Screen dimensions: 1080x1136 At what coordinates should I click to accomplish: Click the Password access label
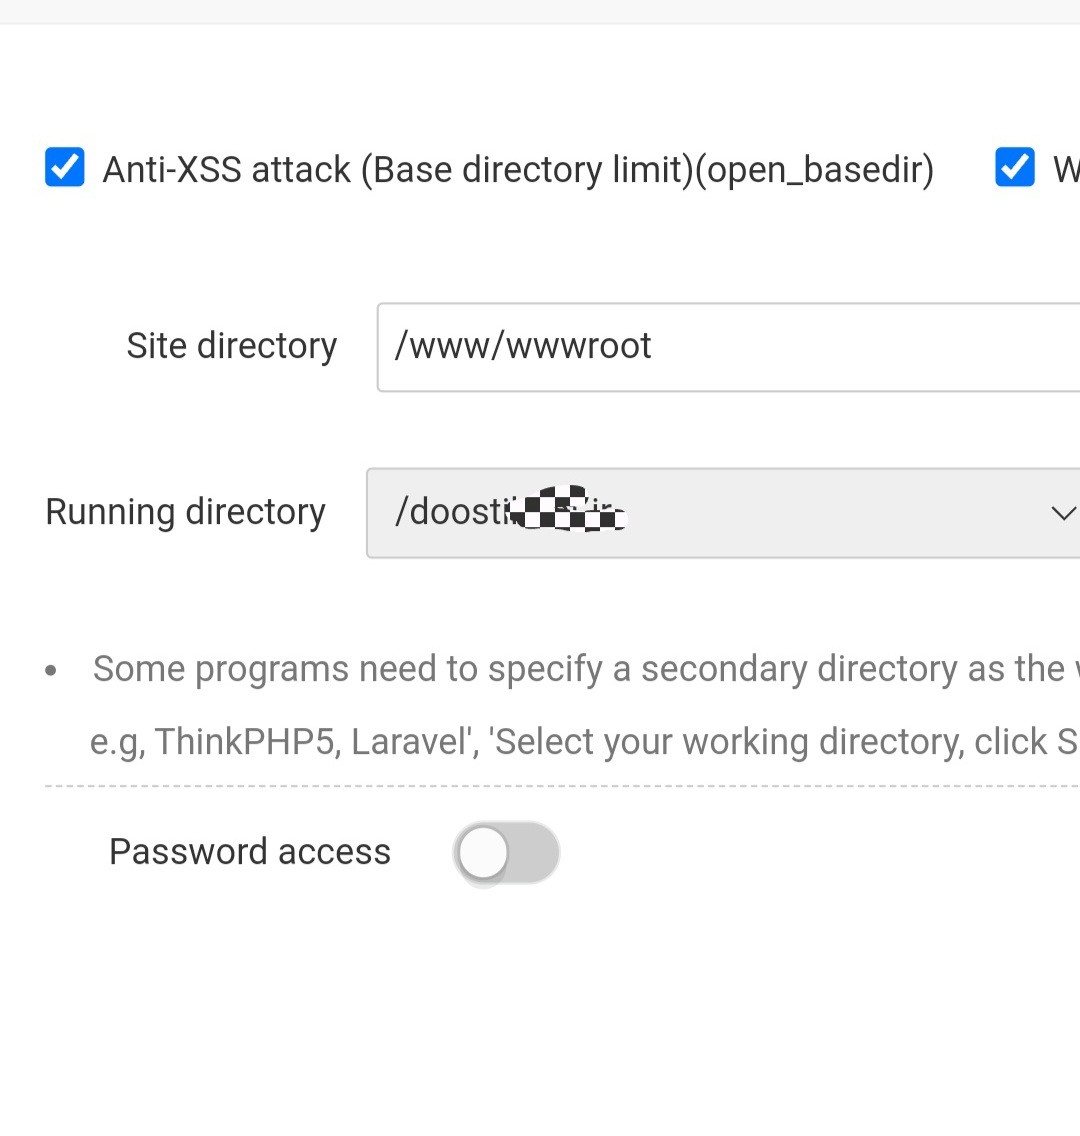[249, 852]
